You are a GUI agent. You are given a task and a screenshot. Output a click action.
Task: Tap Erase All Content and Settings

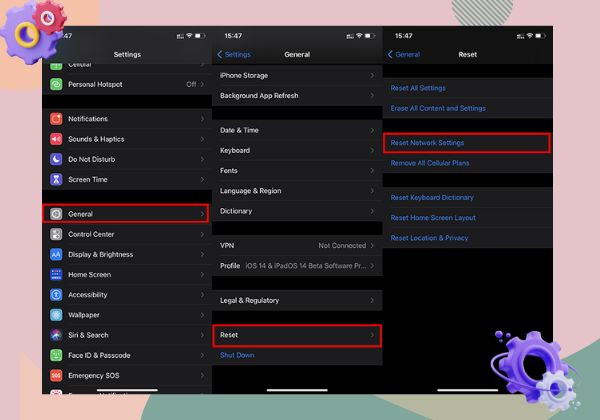[438, 108]
